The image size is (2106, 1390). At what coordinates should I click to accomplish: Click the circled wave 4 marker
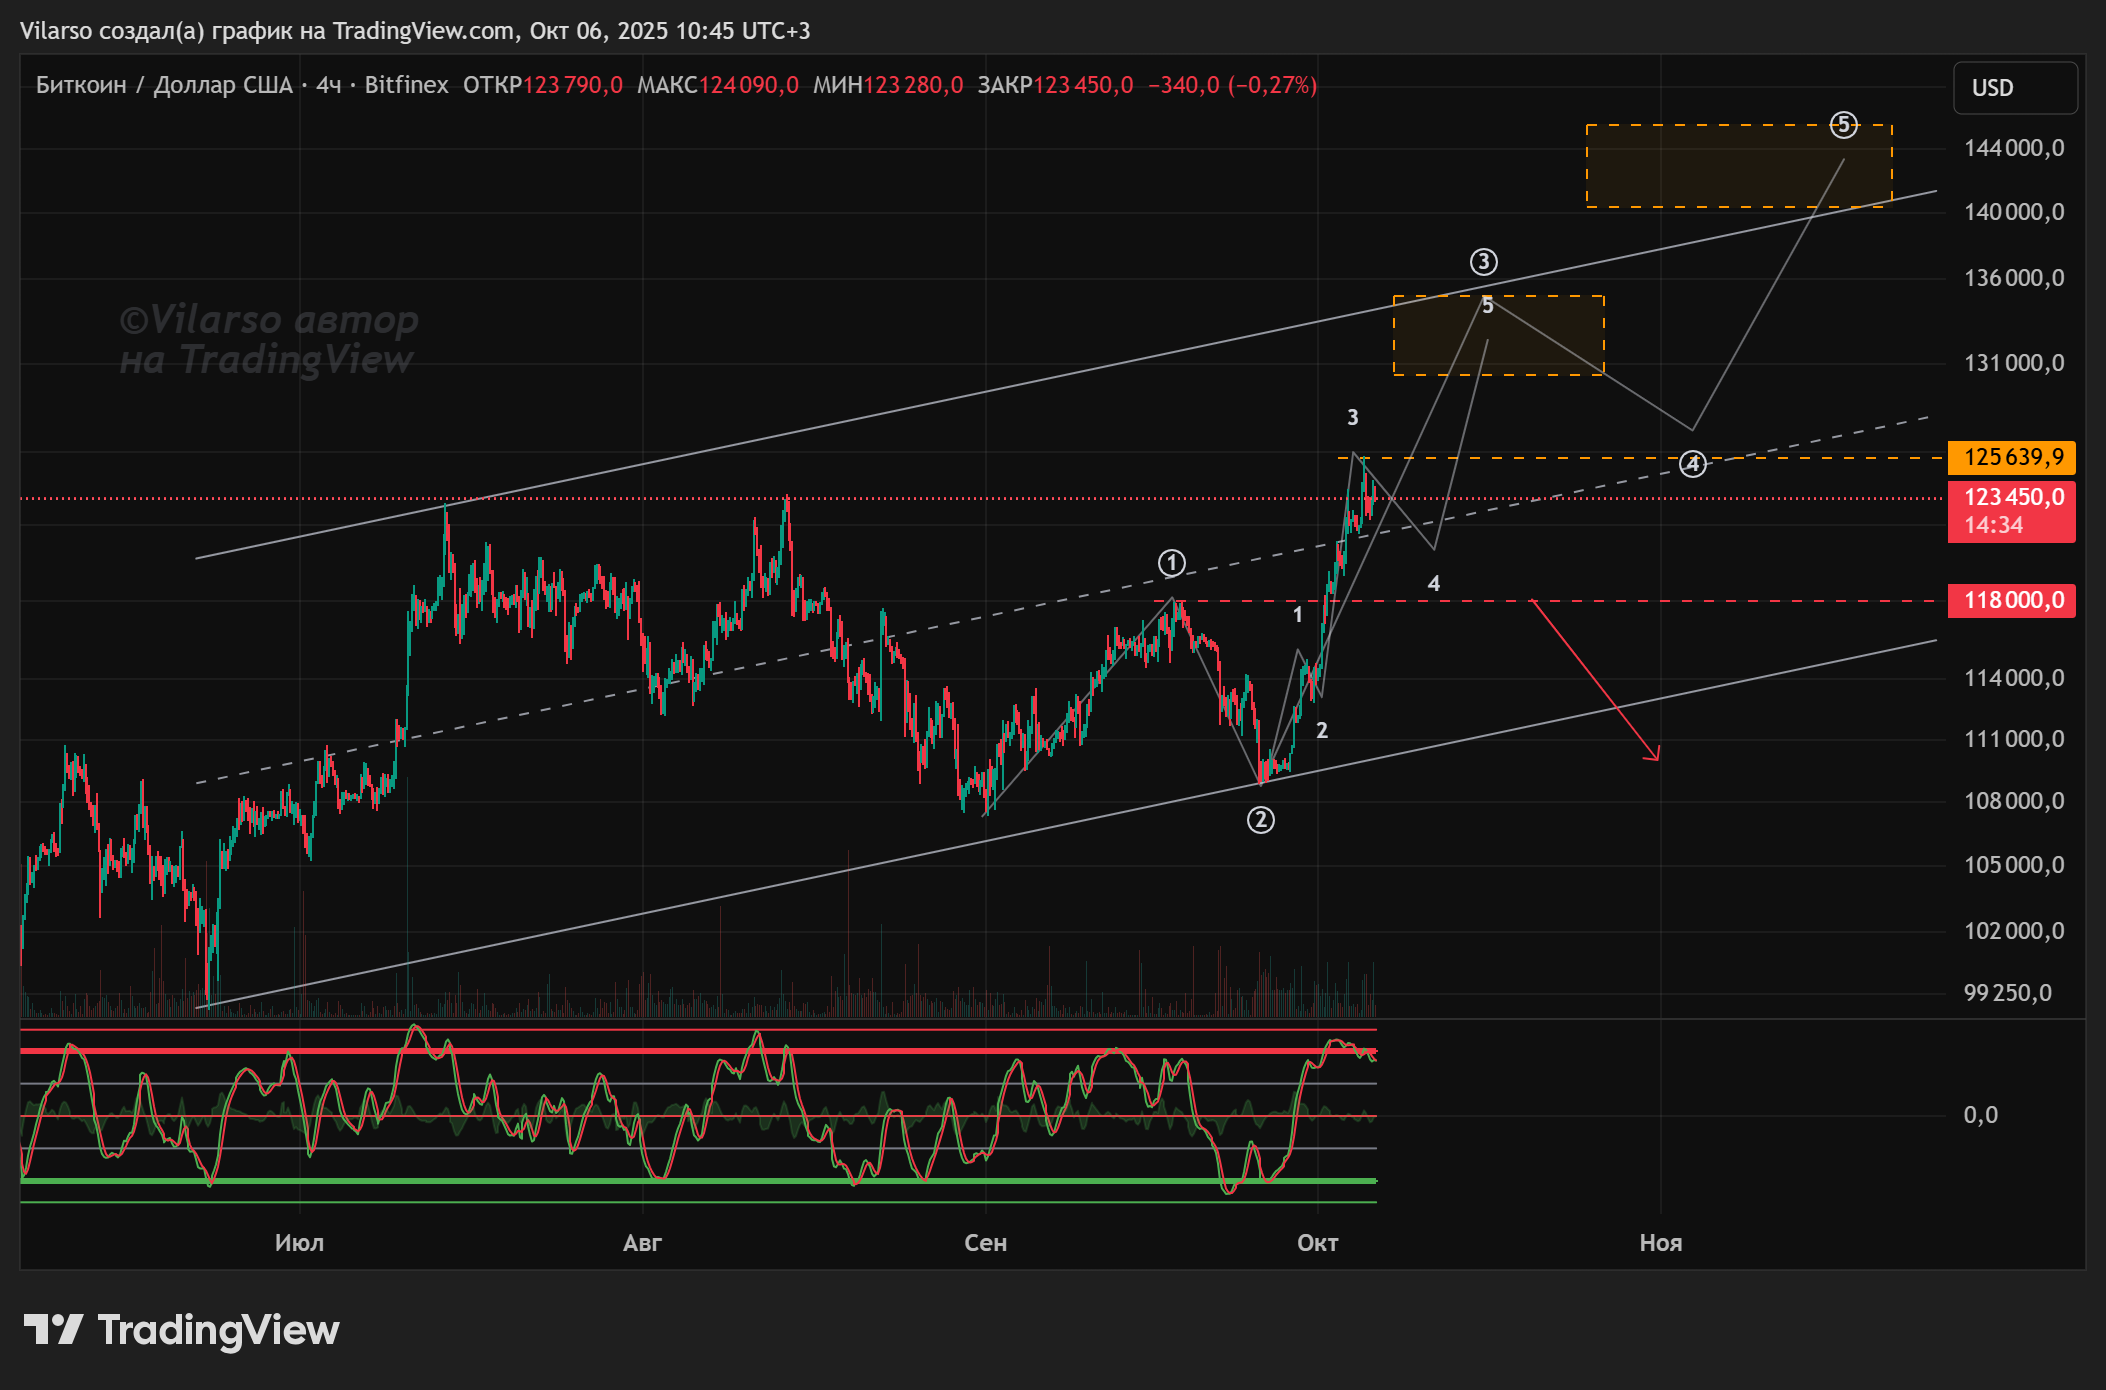point(1692,464)
